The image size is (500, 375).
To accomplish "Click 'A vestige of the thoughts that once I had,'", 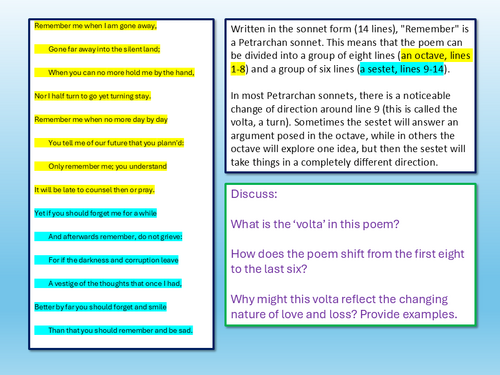I will point(115,284).
